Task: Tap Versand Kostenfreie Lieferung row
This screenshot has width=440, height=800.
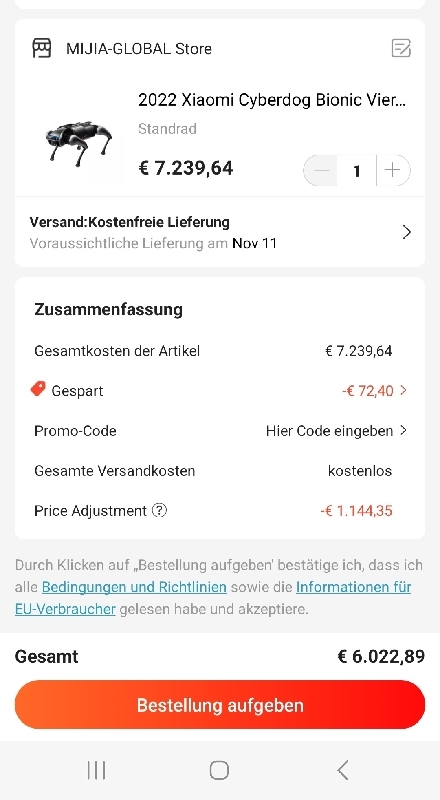Action: click(220, 232)
